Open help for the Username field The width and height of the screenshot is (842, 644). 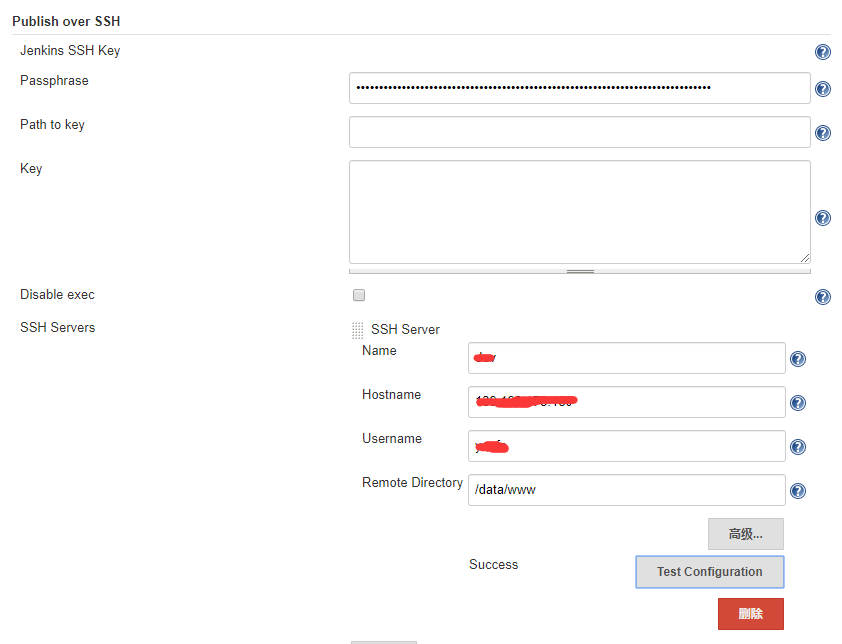pos(798,446)
